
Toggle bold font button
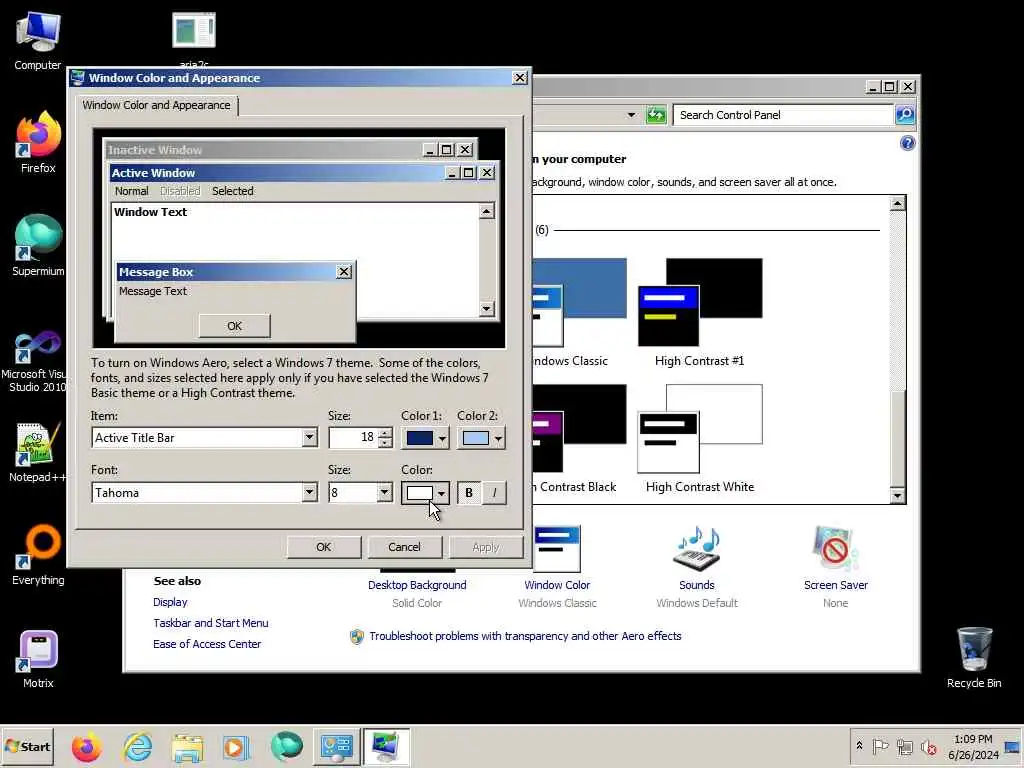[x=468, y=493]
